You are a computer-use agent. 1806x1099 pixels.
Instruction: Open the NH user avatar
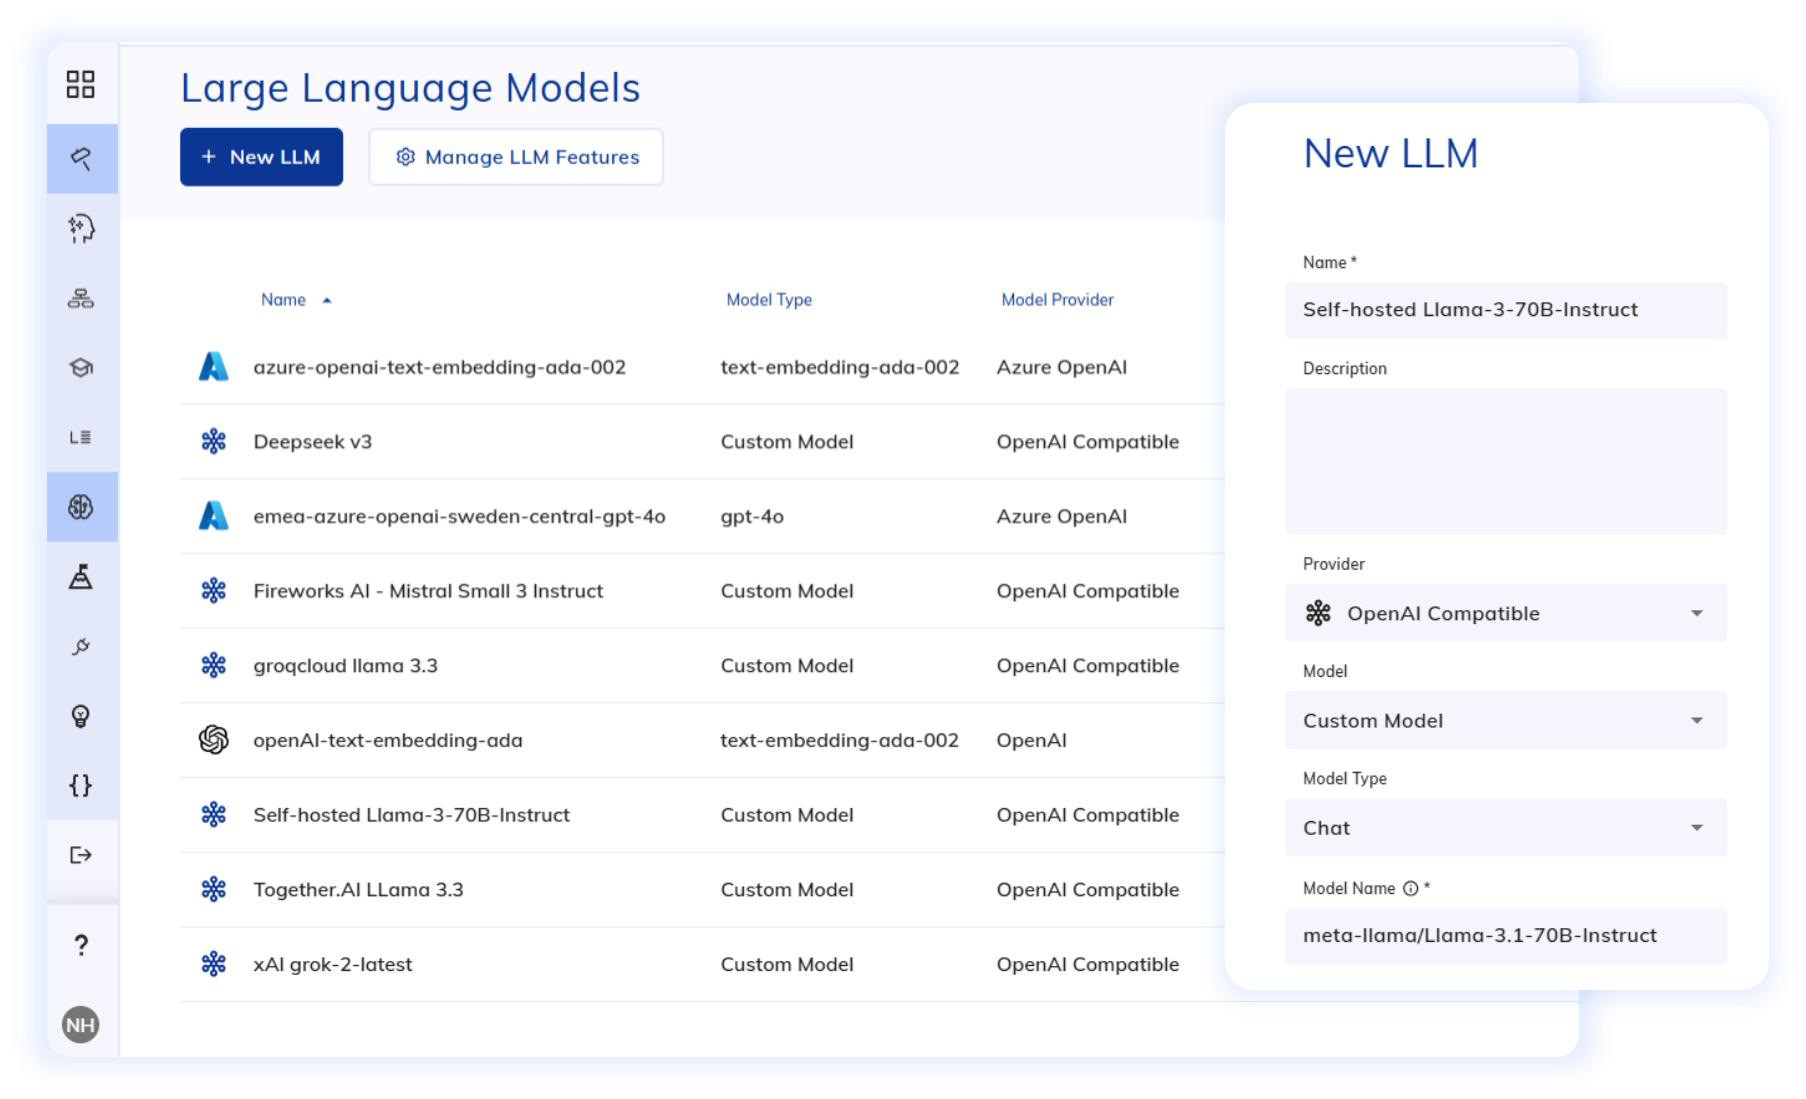pyautogui.click(x=81, y=1025)
